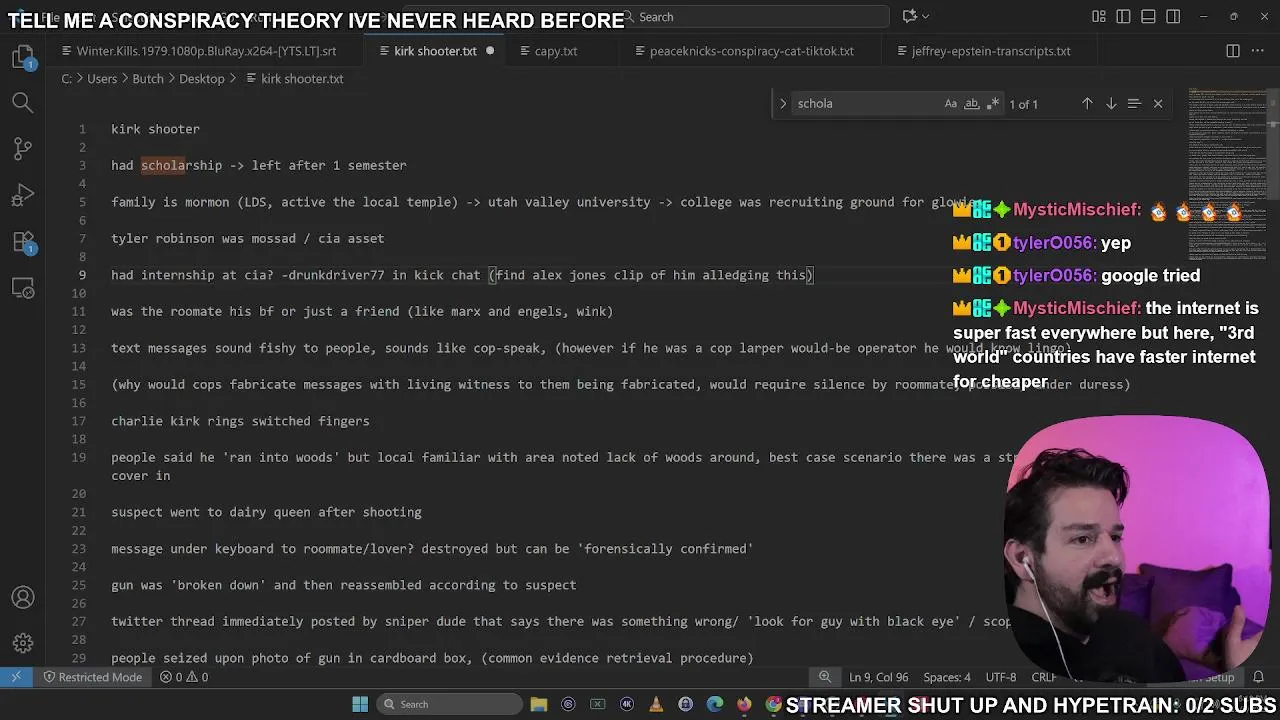Image resolution: width=1280 pixels, height=720 pixels.
Task: Expand the replace field toggle chevron
Action: [x=783, y=103]
